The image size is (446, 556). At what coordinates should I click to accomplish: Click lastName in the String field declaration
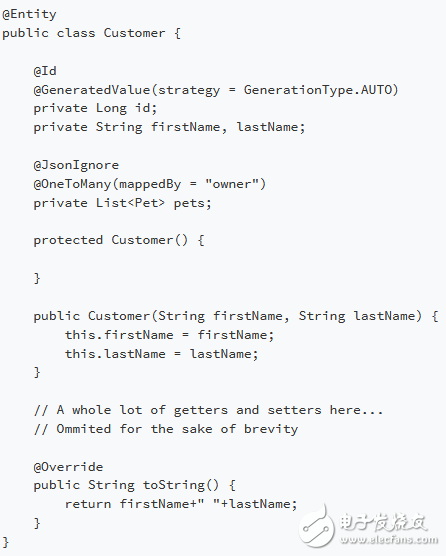[268, 127]
